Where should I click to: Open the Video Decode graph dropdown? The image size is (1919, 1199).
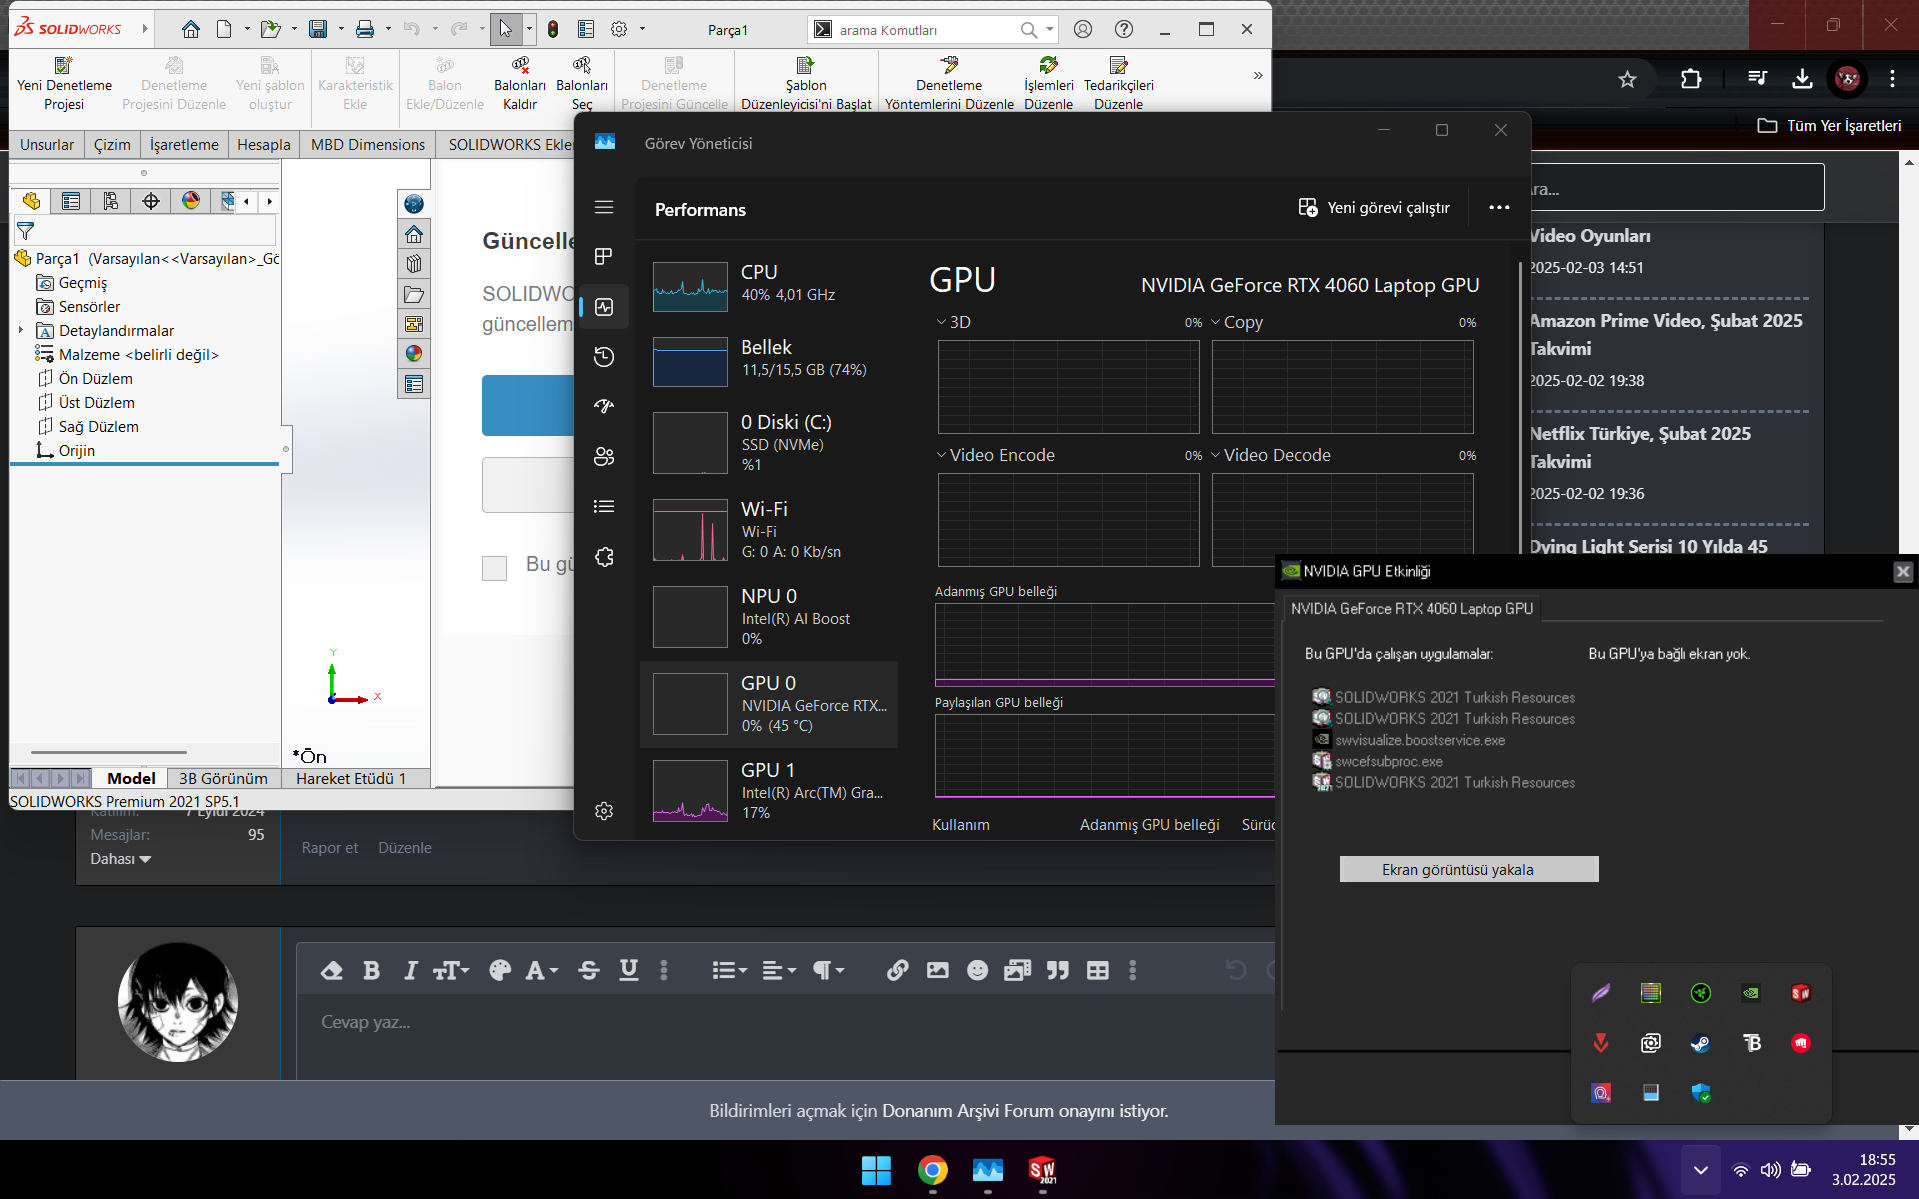click(1215, 455)
